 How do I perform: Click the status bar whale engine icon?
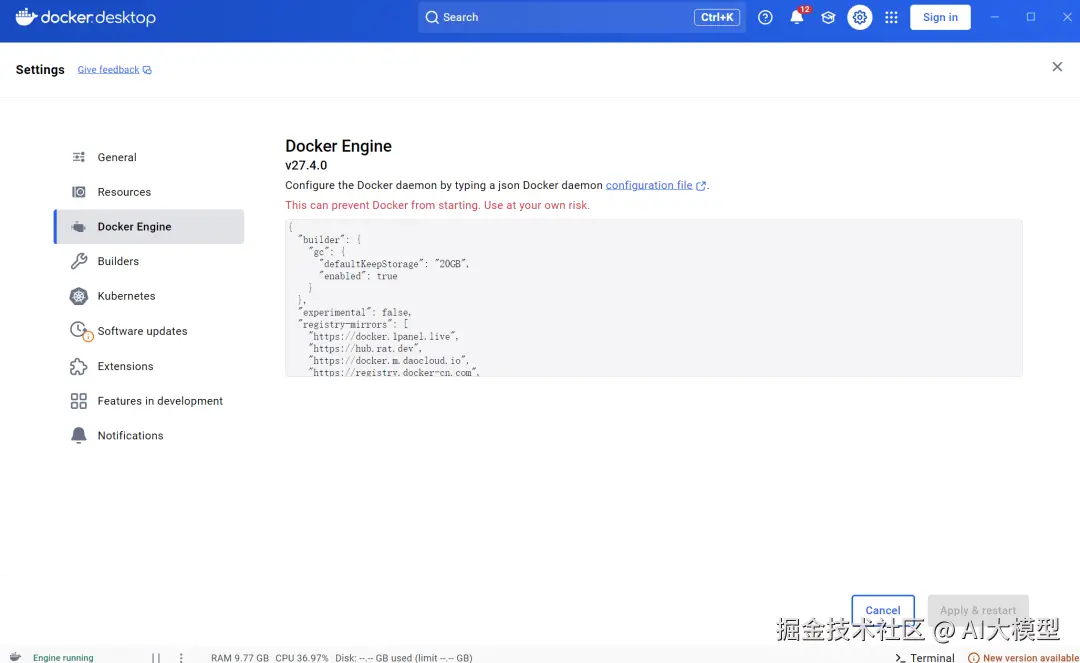pyautogui.click(x=15, y=657)
